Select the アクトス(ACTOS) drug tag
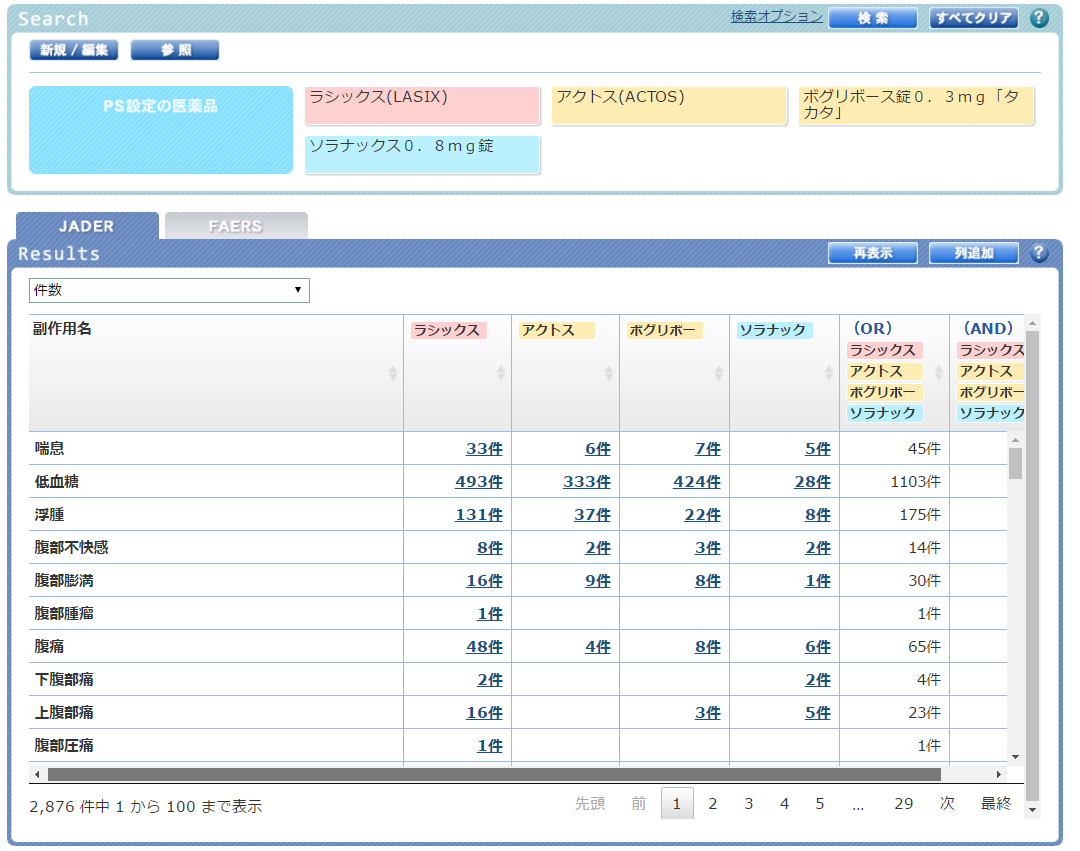Image resolution: width=1080 pixels, height=851 pixels. [x=669, y=105]
